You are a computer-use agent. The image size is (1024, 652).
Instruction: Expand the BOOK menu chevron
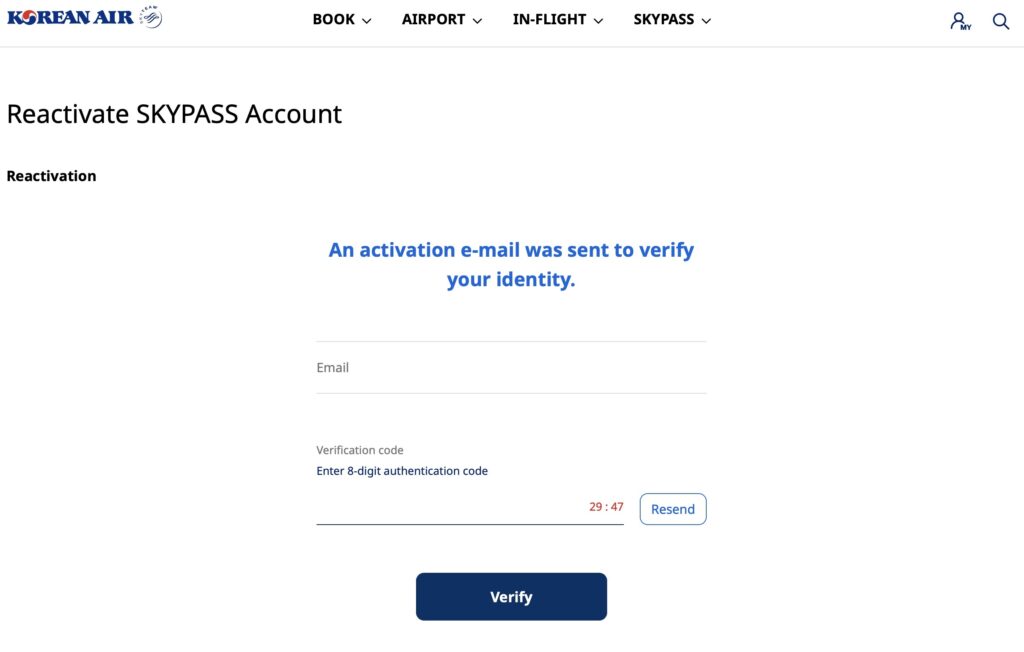tap(366, 21)
